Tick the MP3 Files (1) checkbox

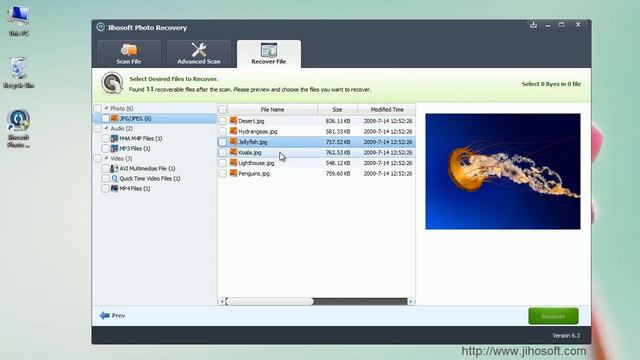(x=105, y=149)
